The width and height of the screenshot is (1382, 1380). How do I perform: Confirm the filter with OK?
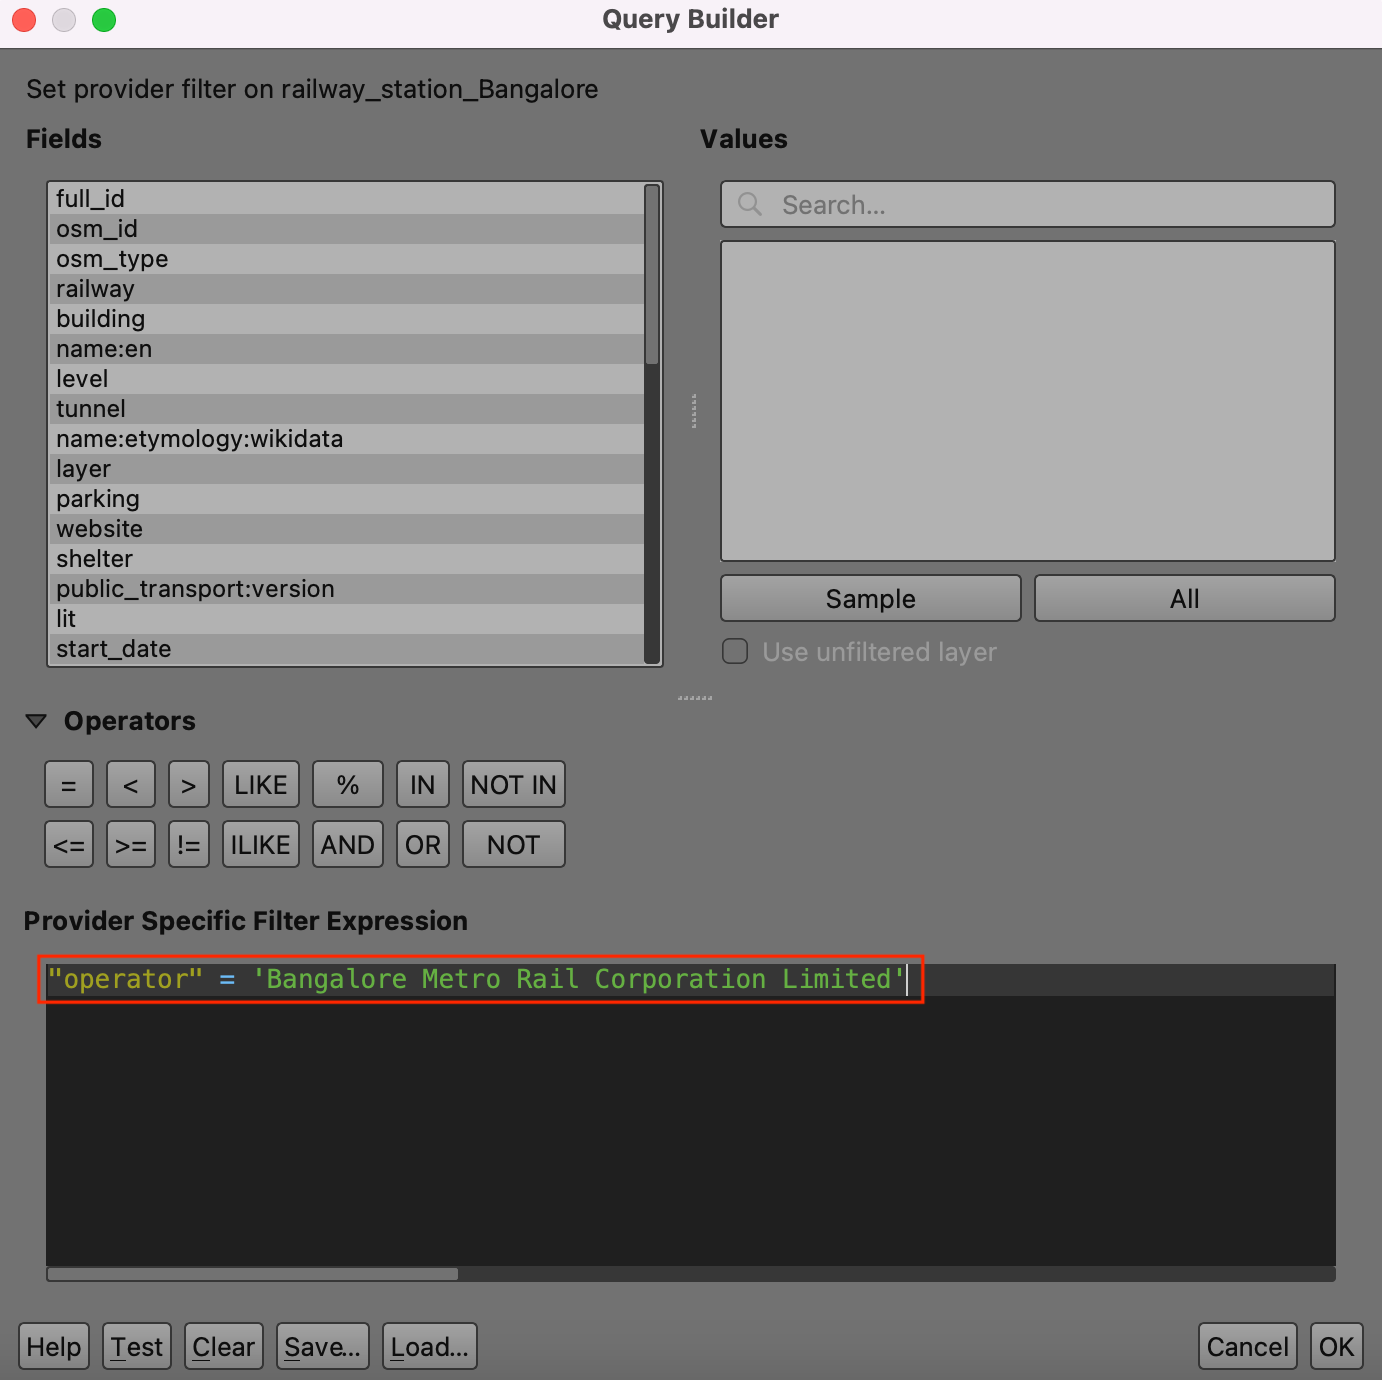point(1337,1346)
